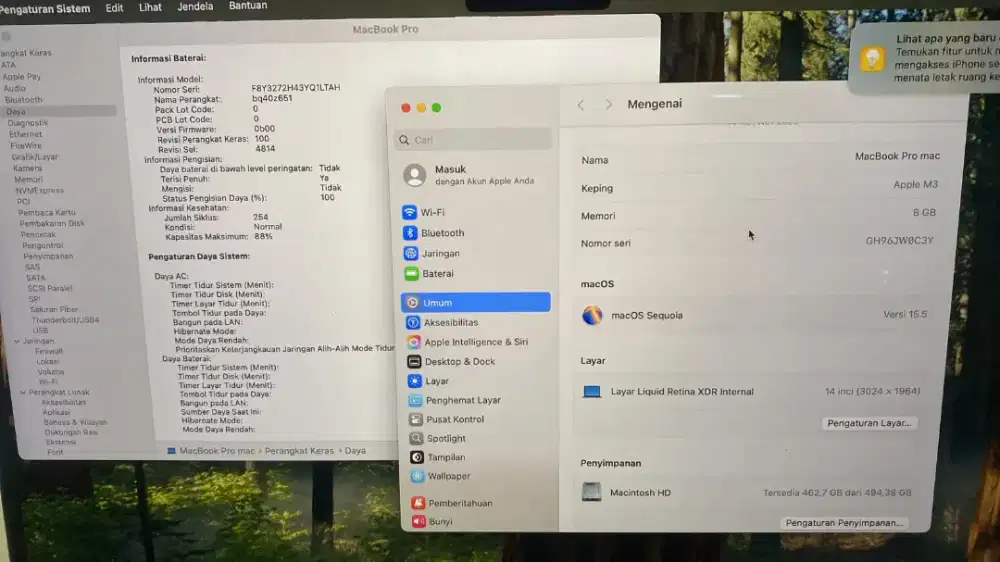The image size is (1000, 562).
Task: Open the Desktop & Dock icon
Action: click(x=414, y=362)
